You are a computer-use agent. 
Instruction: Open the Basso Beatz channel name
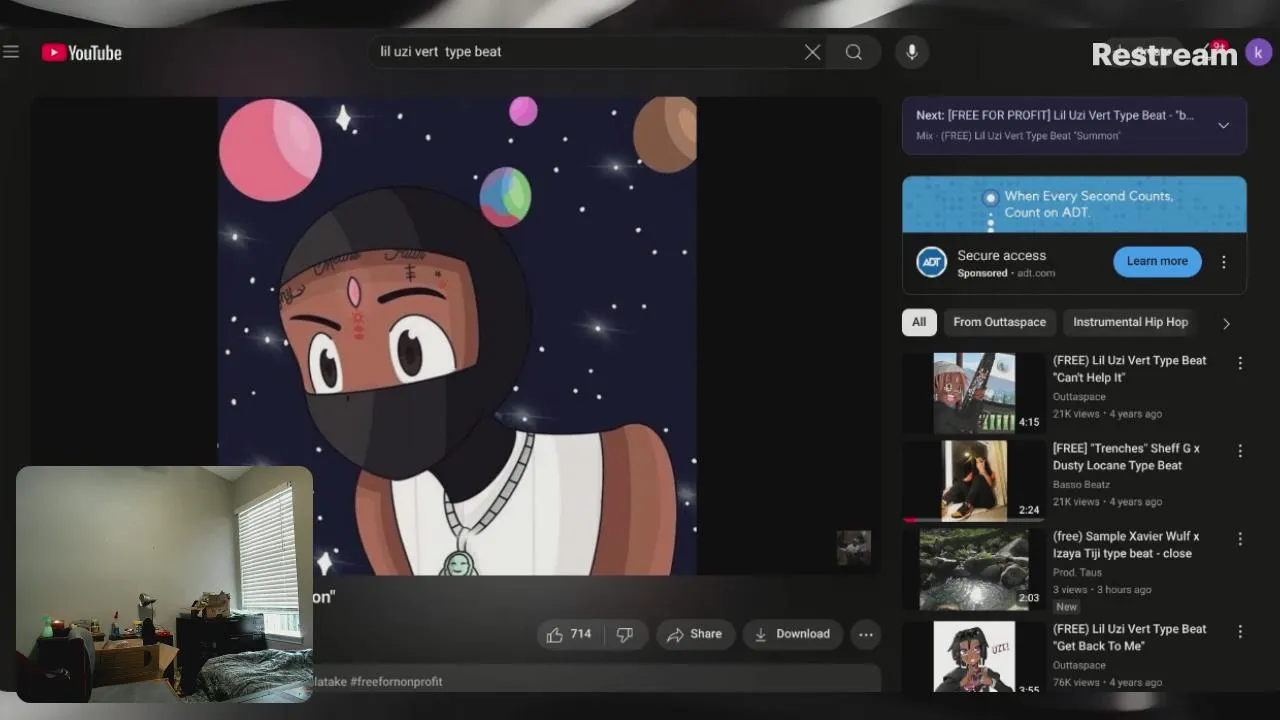pos(1081,485)
